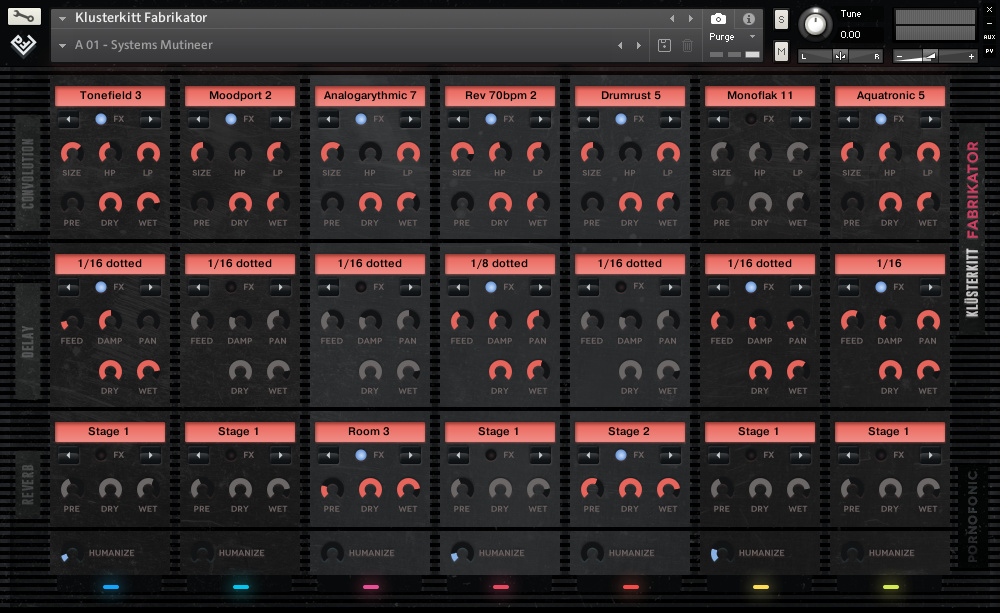Open 1/8 dotted delay time selector

click(500, 263)
